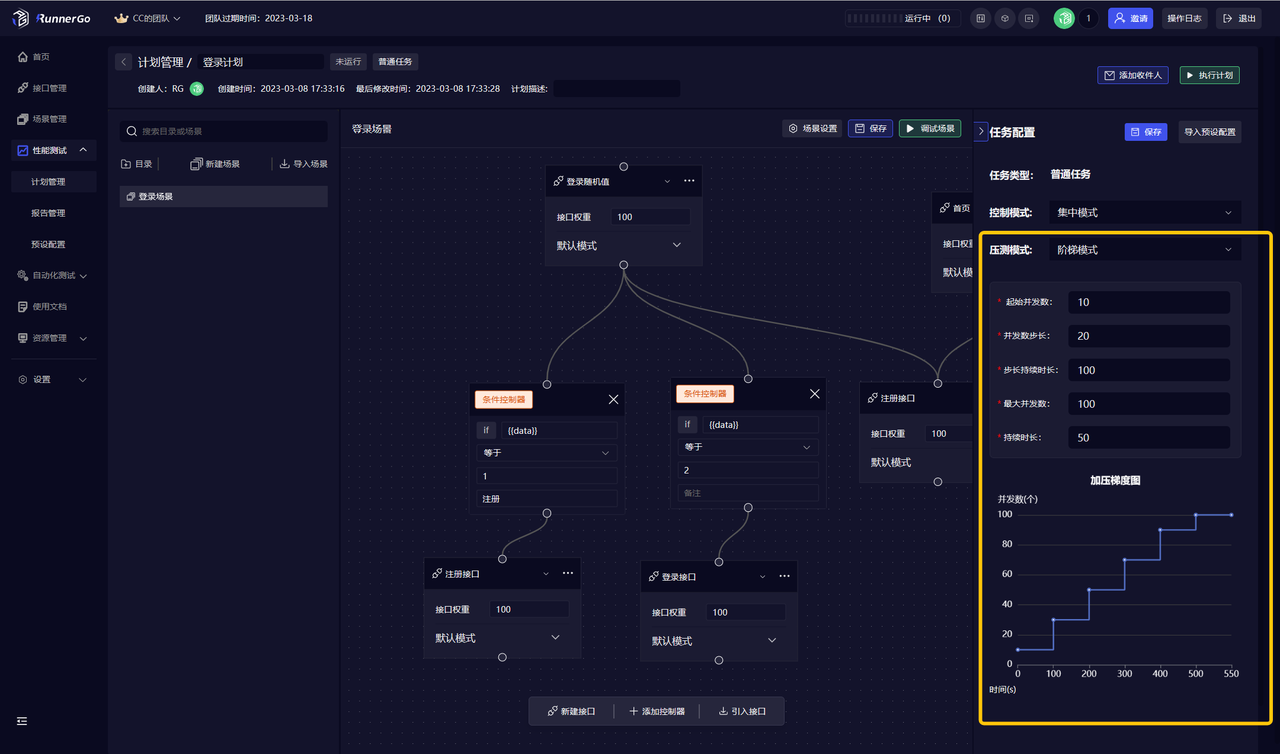Click the 搜索目录或场景 search field
Viewport: 1280px width, 754px height.
tap(224, 131)
